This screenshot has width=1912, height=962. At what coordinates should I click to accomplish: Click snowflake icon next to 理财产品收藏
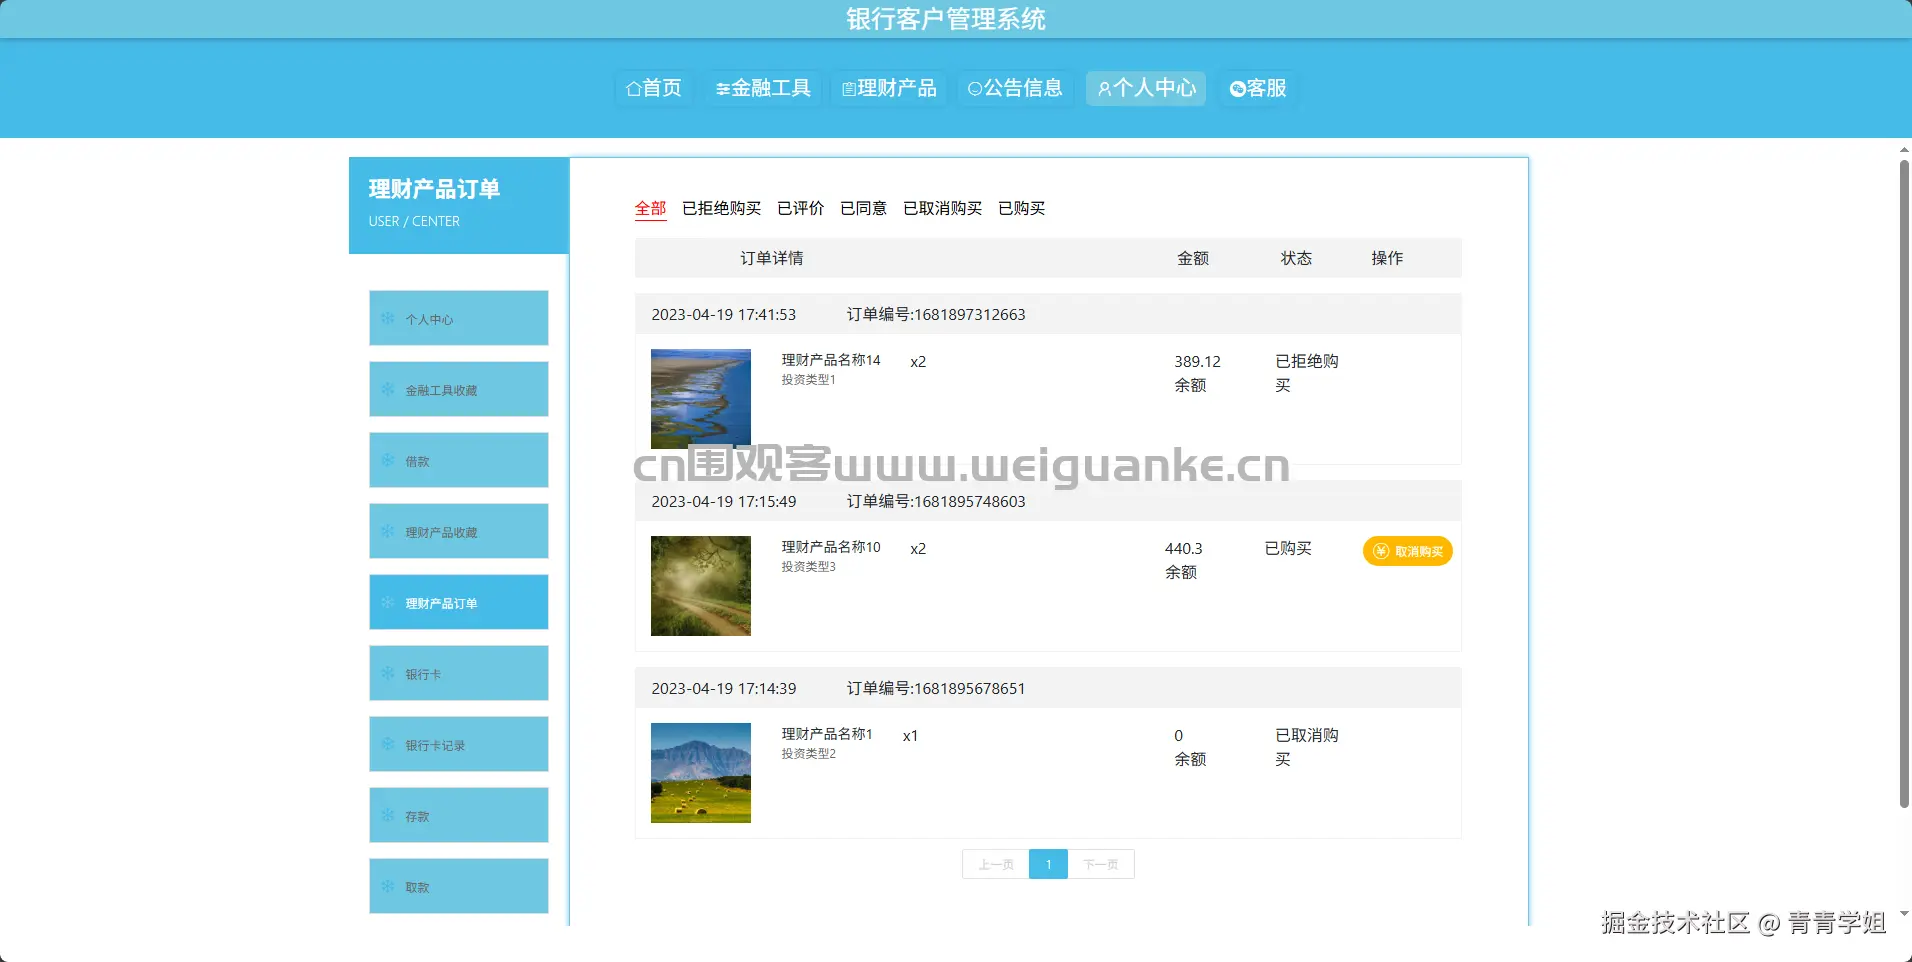tap(388, 532)
